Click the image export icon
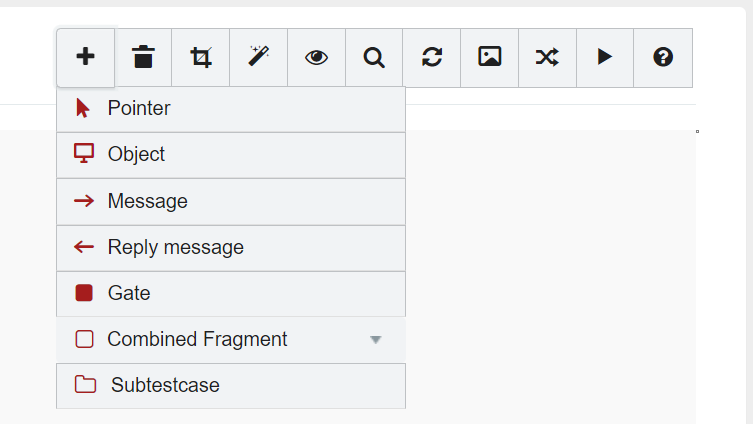The width and height of the screenshot is (753, 424). tap(489, 57)
